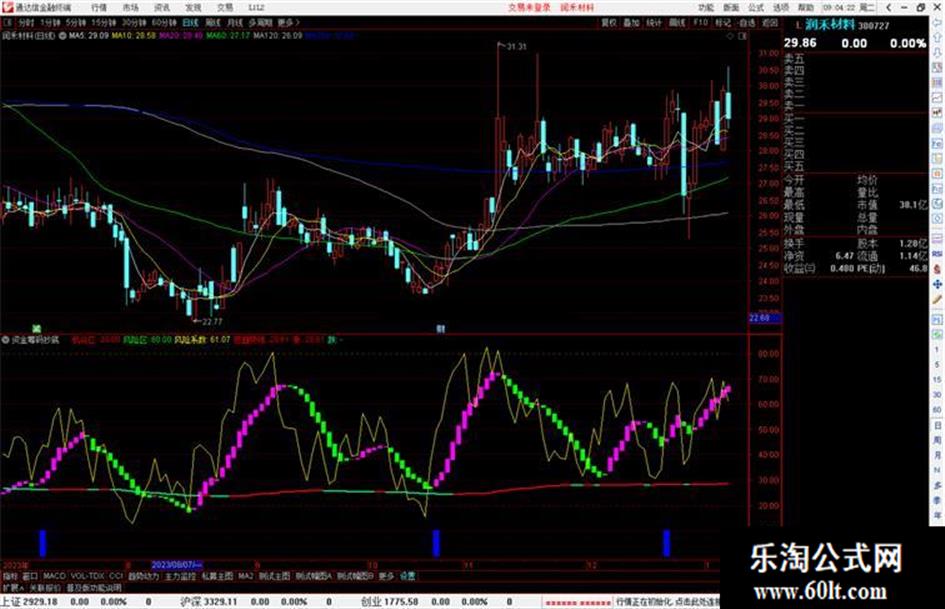Click the settings icon beside MA5 label
Screen dimensions: 945x609
click(63, 36)
